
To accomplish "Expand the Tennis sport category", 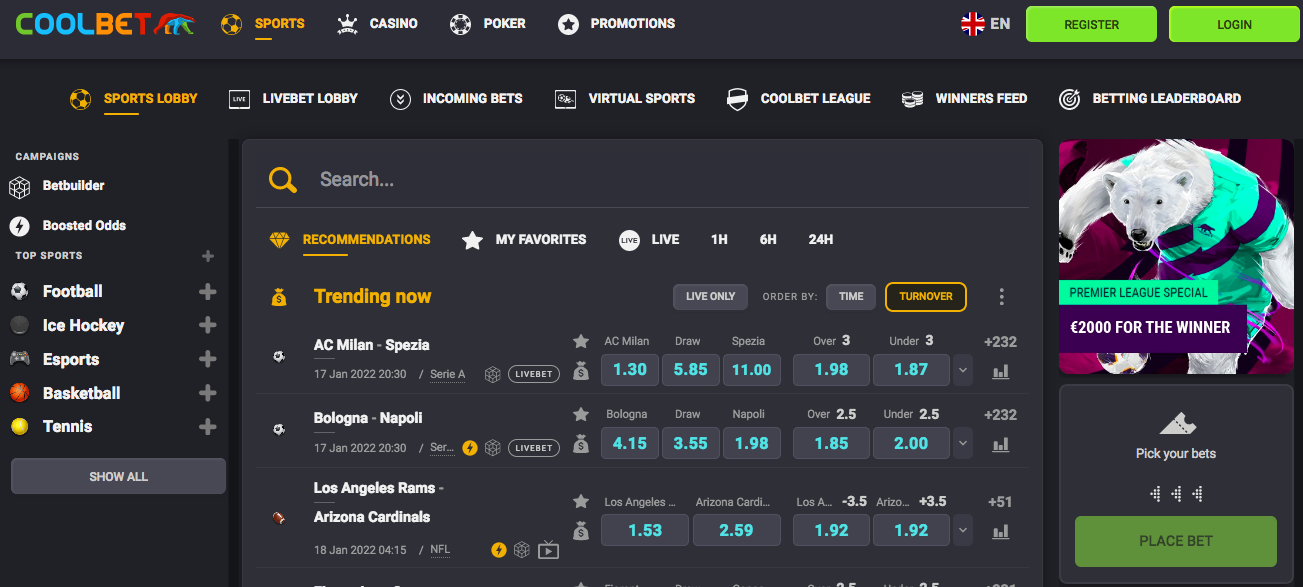I will tap(208, 427).
